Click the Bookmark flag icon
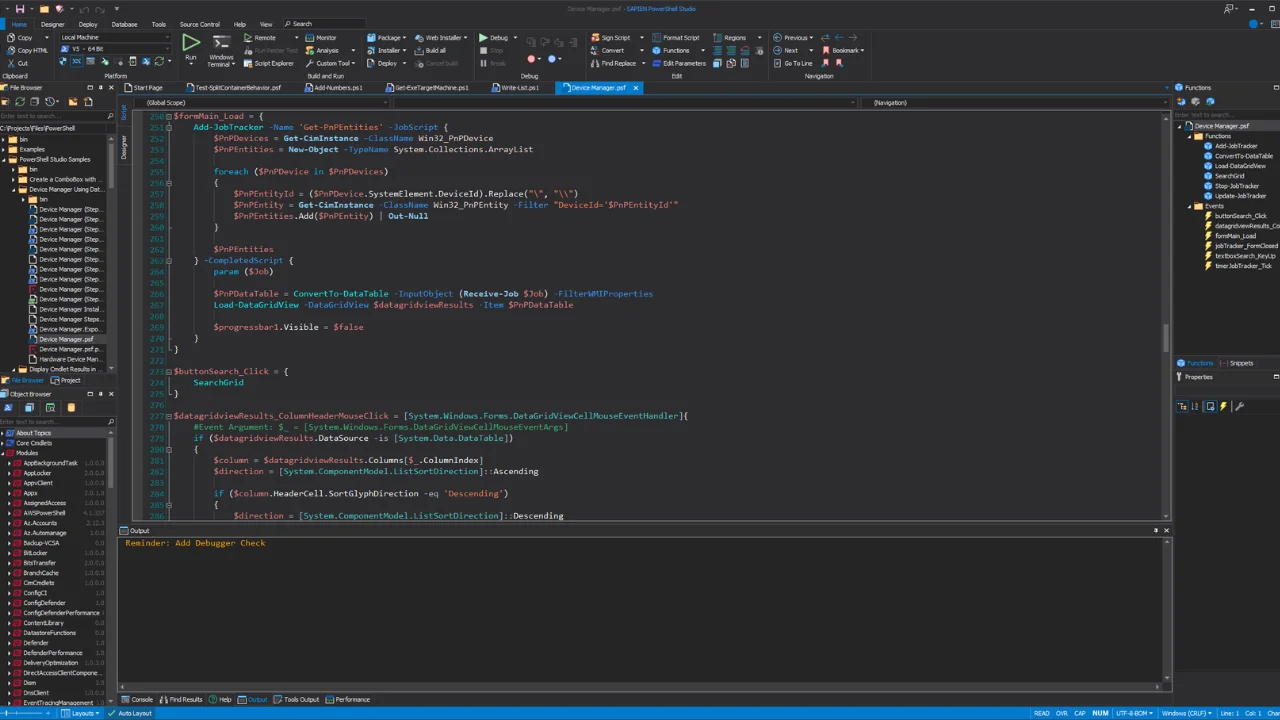Image resolution: width=1280 pixels, height=720 pixels. pyautogui.click(x=827, y=50)
